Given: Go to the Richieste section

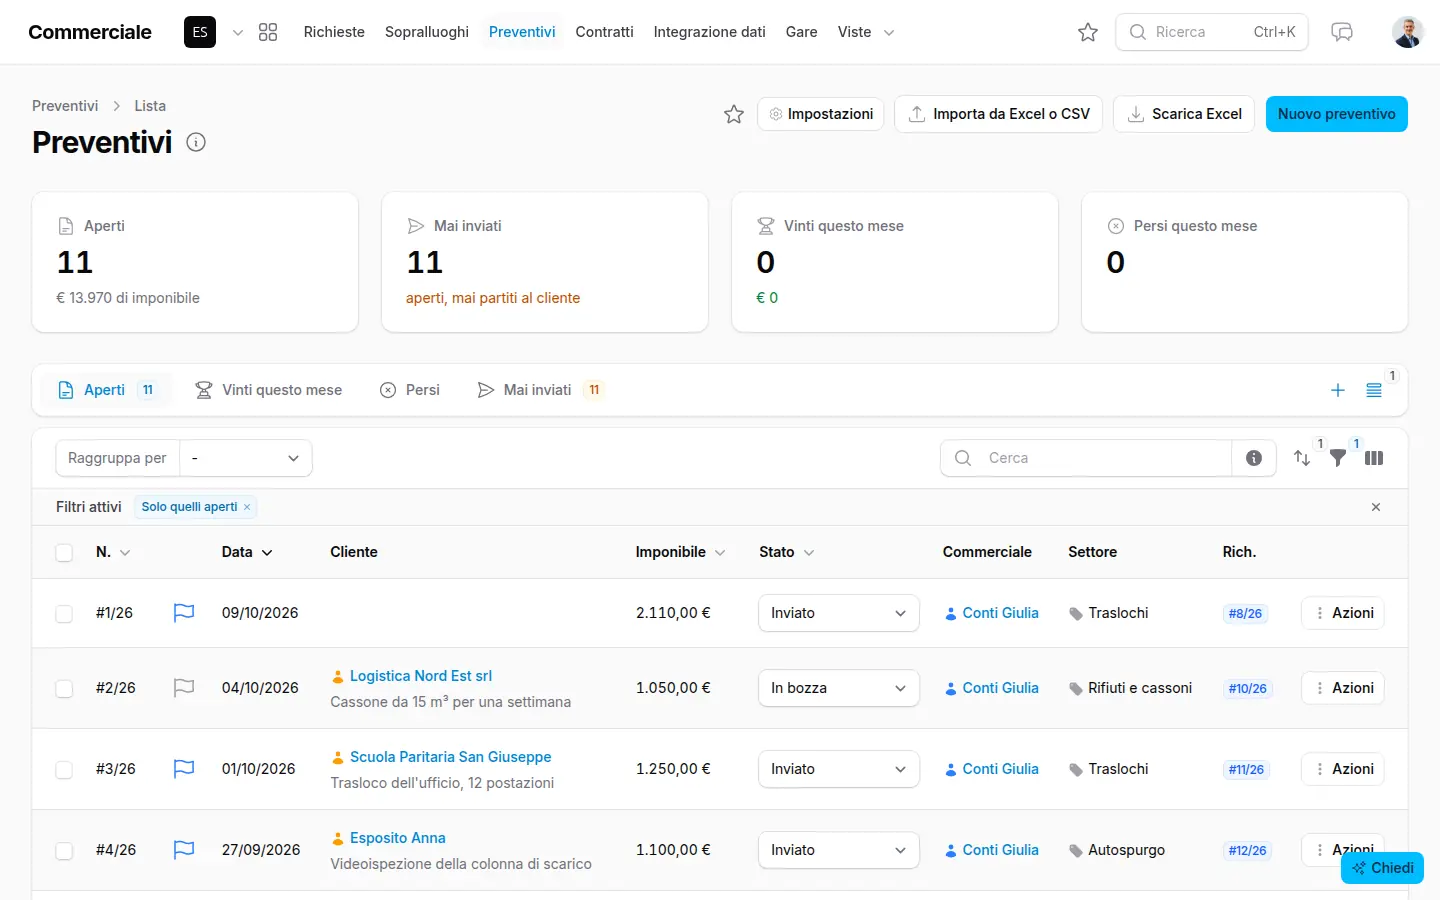Looking at the screenshot, I should [334, 32].
